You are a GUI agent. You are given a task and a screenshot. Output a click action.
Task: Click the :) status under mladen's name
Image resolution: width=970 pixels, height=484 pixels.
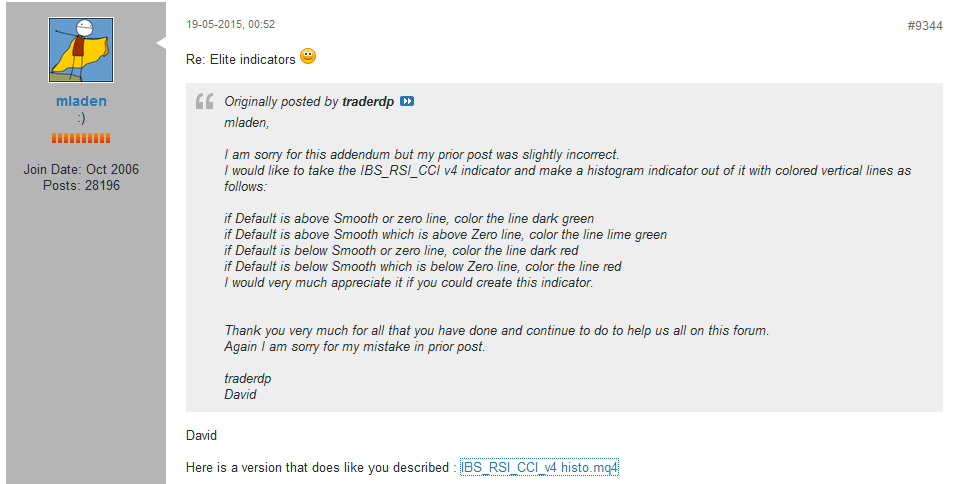point(81,118)
